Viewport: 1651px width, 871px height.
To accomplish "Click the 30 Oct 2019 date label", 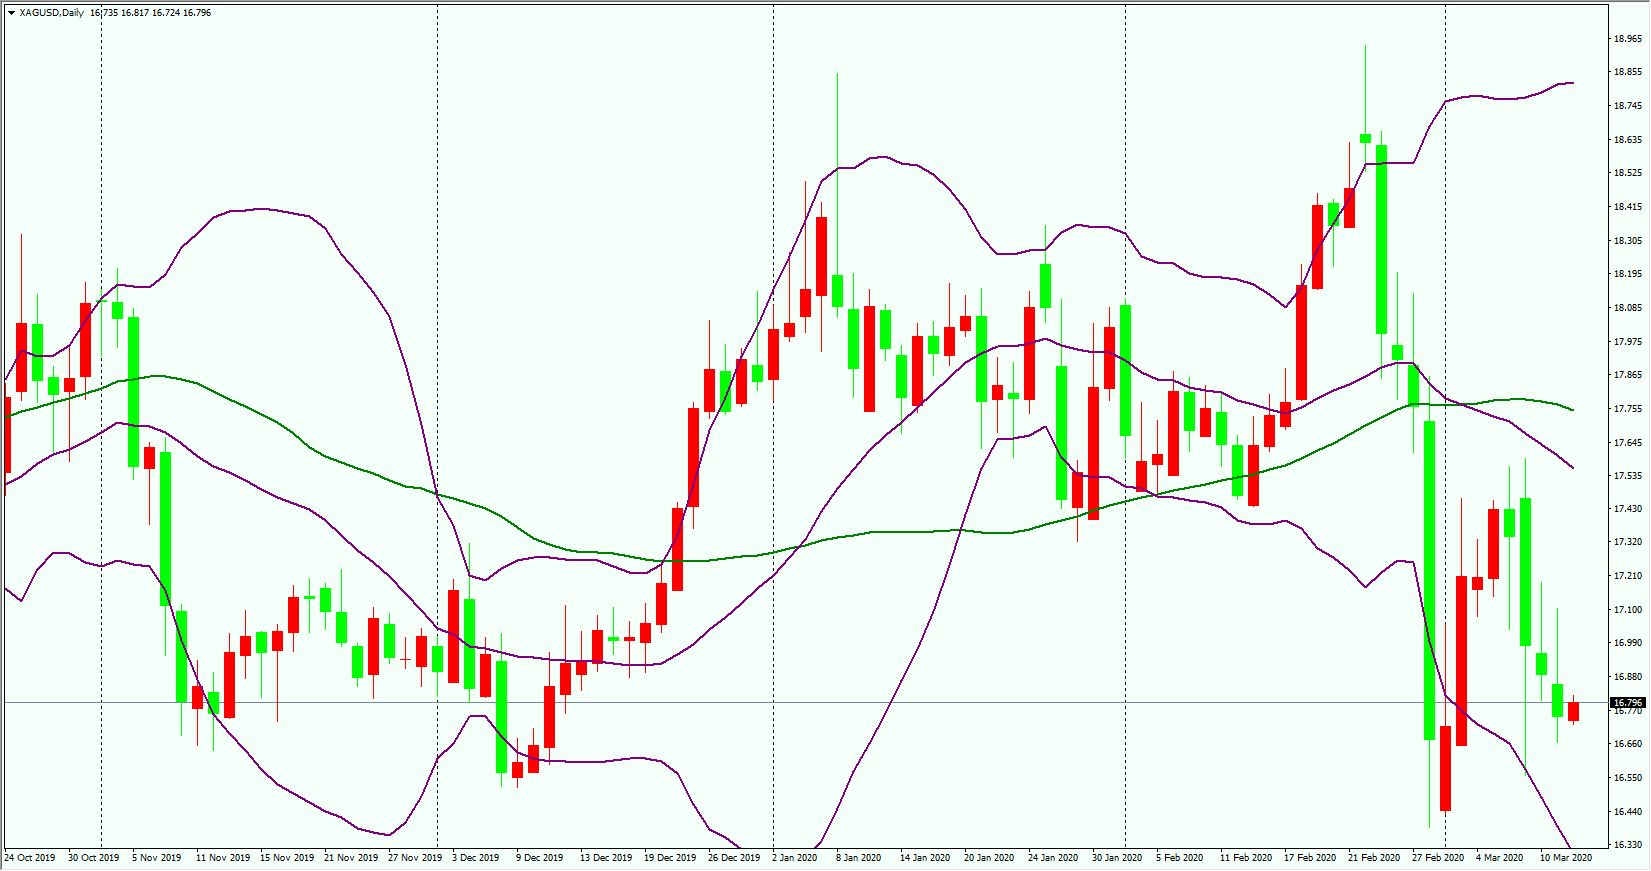I will (93, 858).
